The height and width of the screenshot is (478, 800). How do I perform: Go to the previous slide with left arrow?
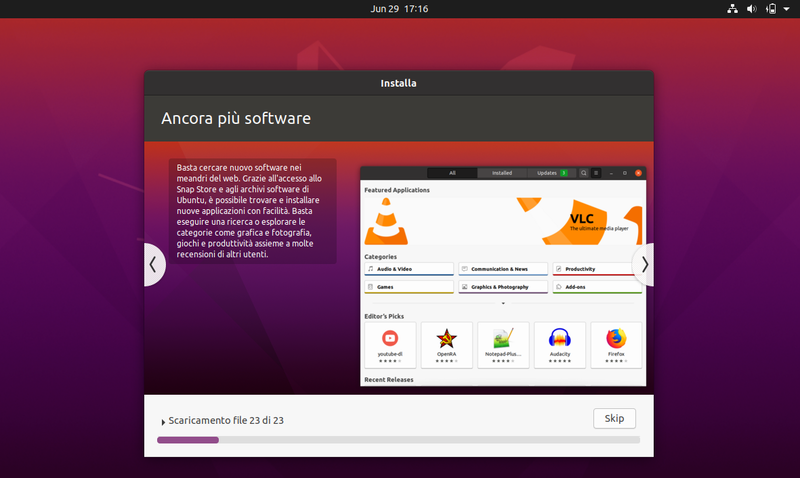153,264
